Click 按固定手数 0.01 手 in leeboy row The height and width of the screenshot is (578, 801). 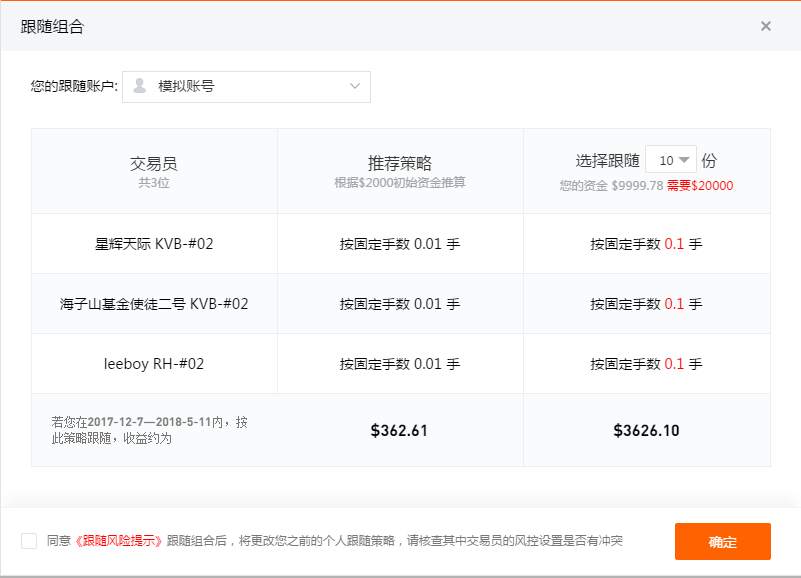click(399, 363)
